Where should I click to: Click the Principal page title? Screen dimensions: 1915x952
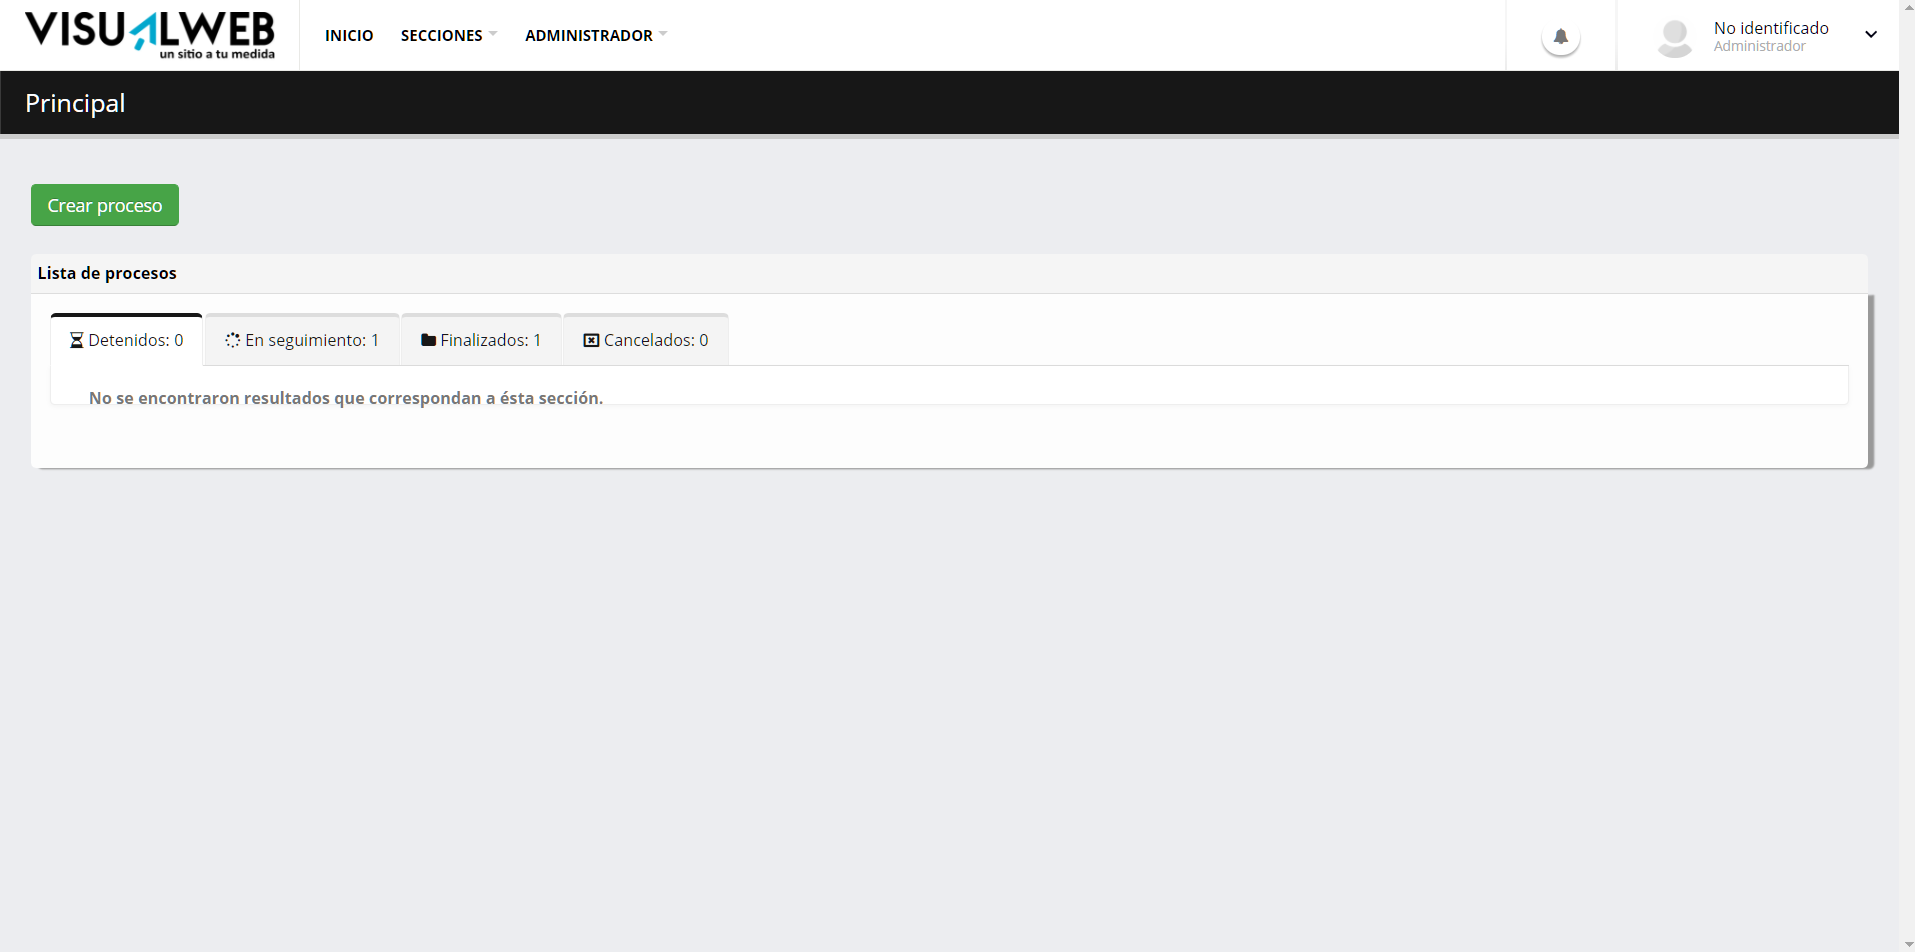pyautogui.click(x=75, y=103)
